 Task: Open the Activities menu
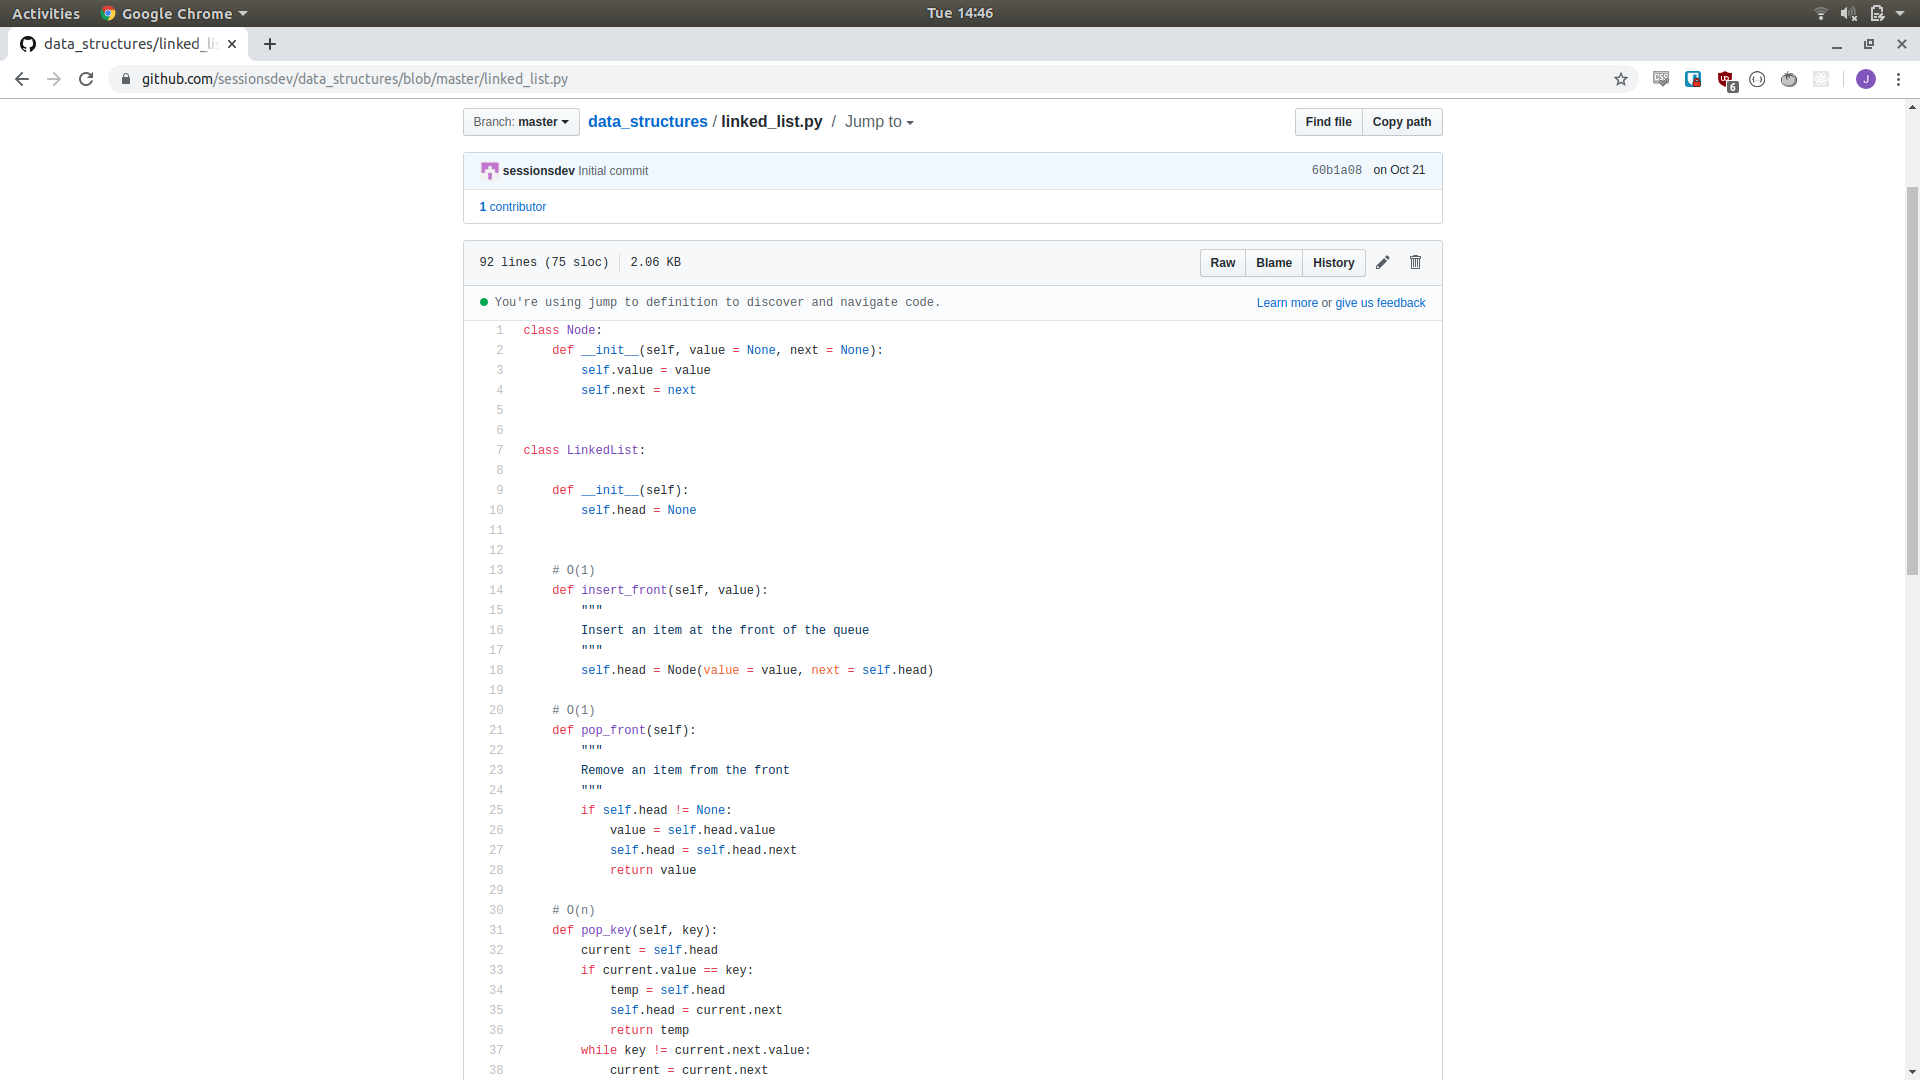[x=46, y=13]
